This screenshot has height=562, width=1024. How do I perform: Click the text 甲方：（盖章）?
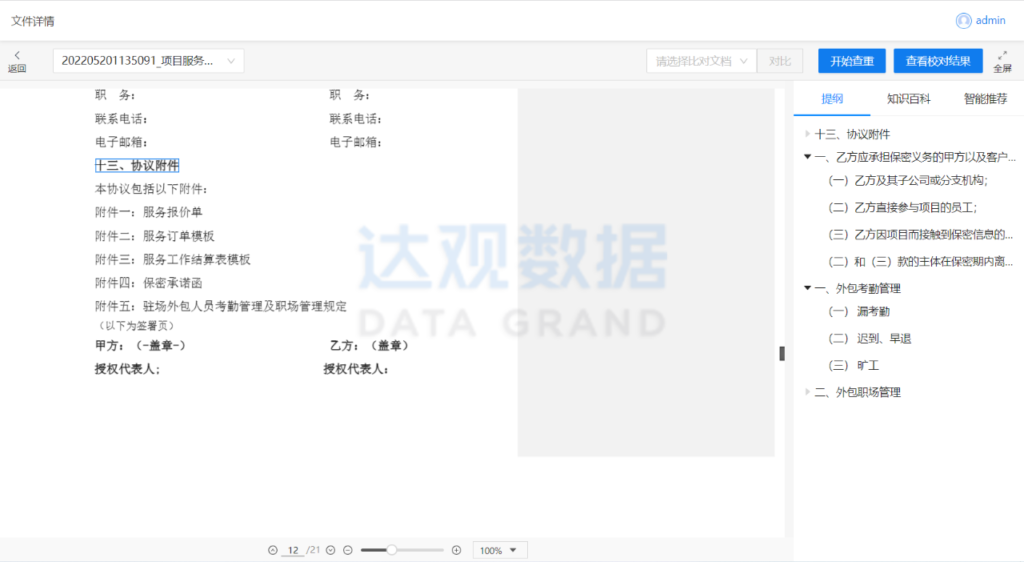tap(140, 345)
